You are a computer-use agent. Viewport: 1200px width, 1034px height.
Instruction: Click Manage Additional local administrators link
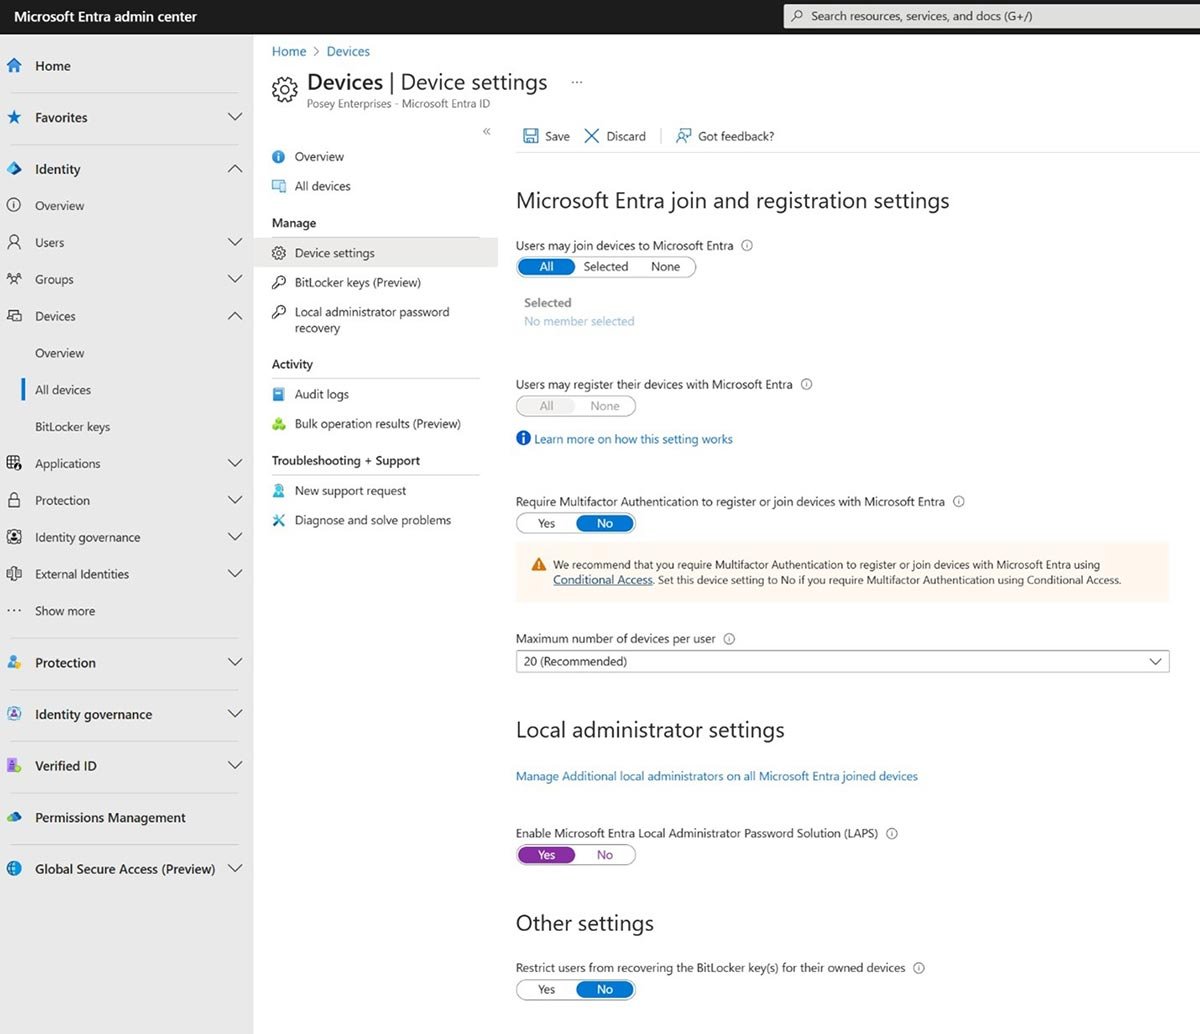716,776
